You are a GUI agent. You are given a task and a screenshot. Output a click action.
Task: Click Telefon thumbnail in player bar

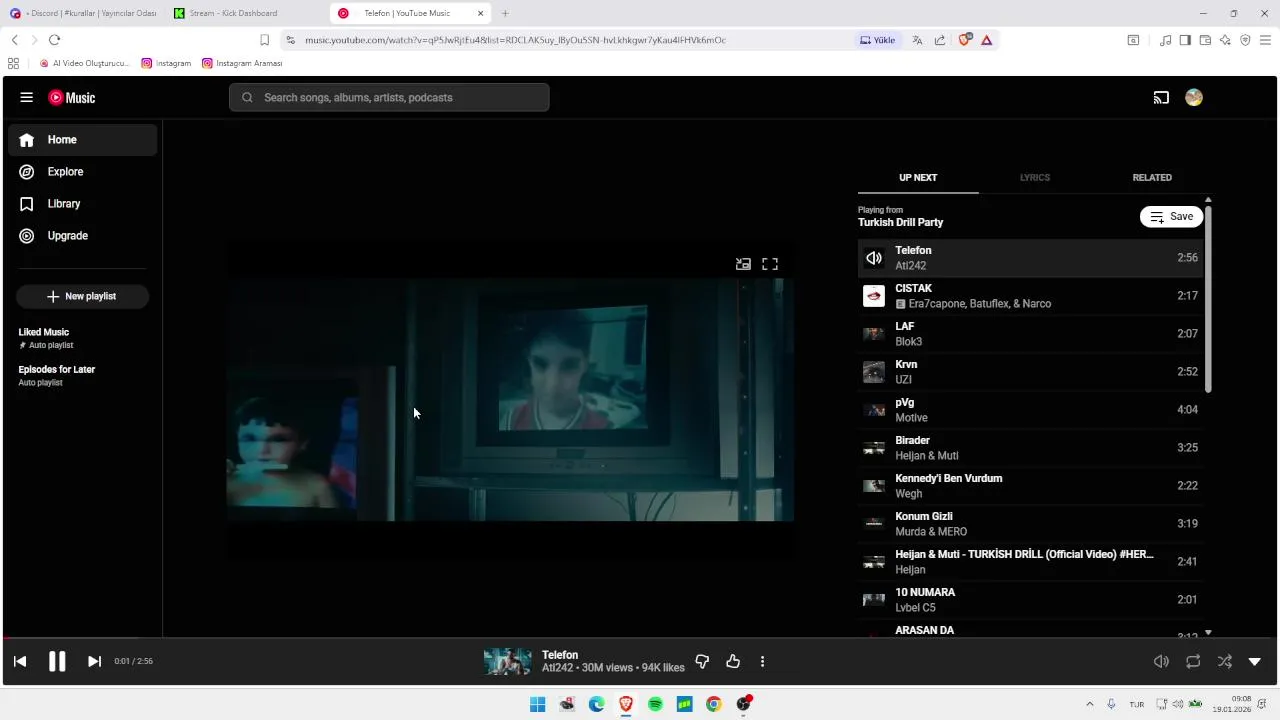click(x=507, y=661)
